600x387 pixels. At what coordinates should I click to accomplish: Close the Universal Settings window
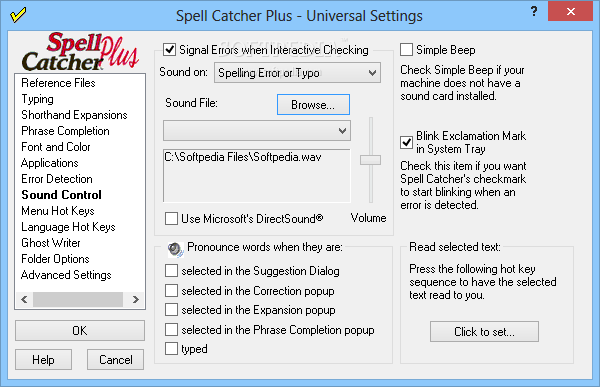571,11
